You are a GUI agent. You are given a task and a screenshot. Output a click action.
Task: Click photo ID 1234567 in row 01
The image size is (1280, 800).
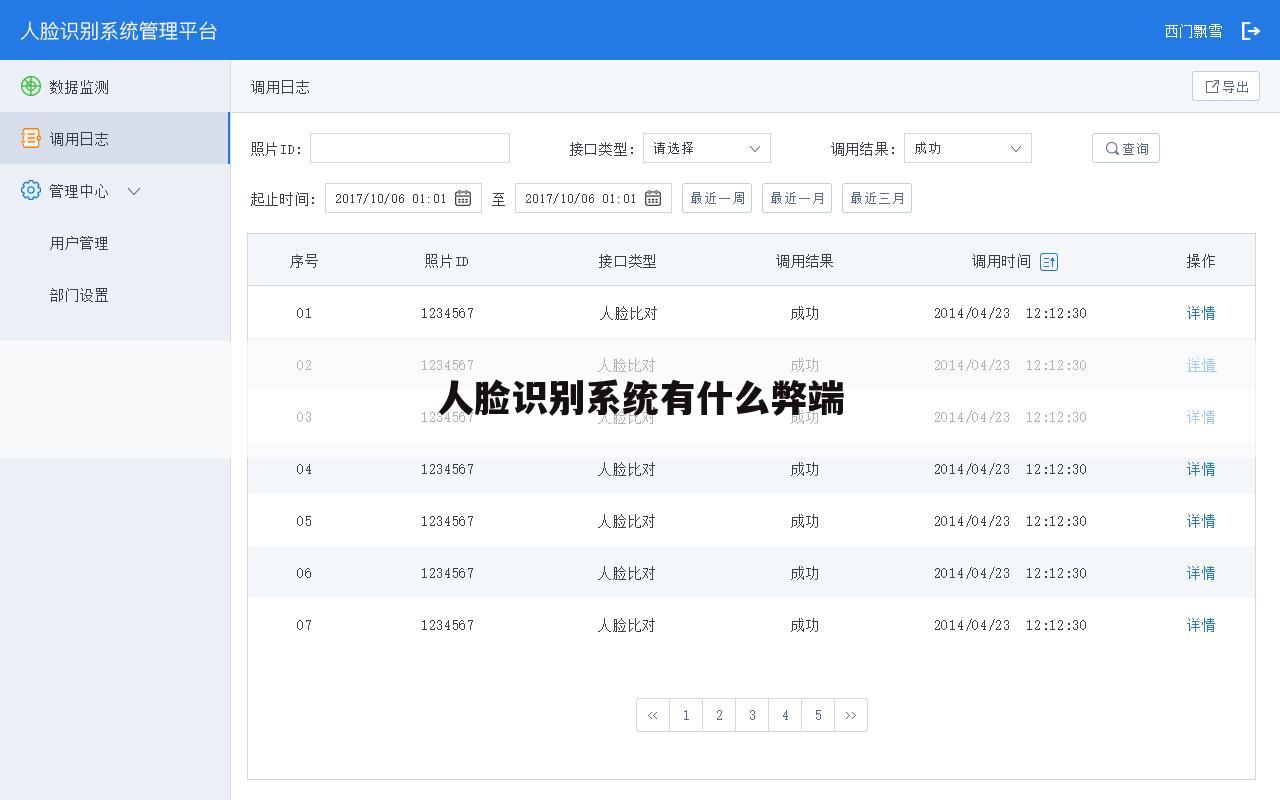447,313
